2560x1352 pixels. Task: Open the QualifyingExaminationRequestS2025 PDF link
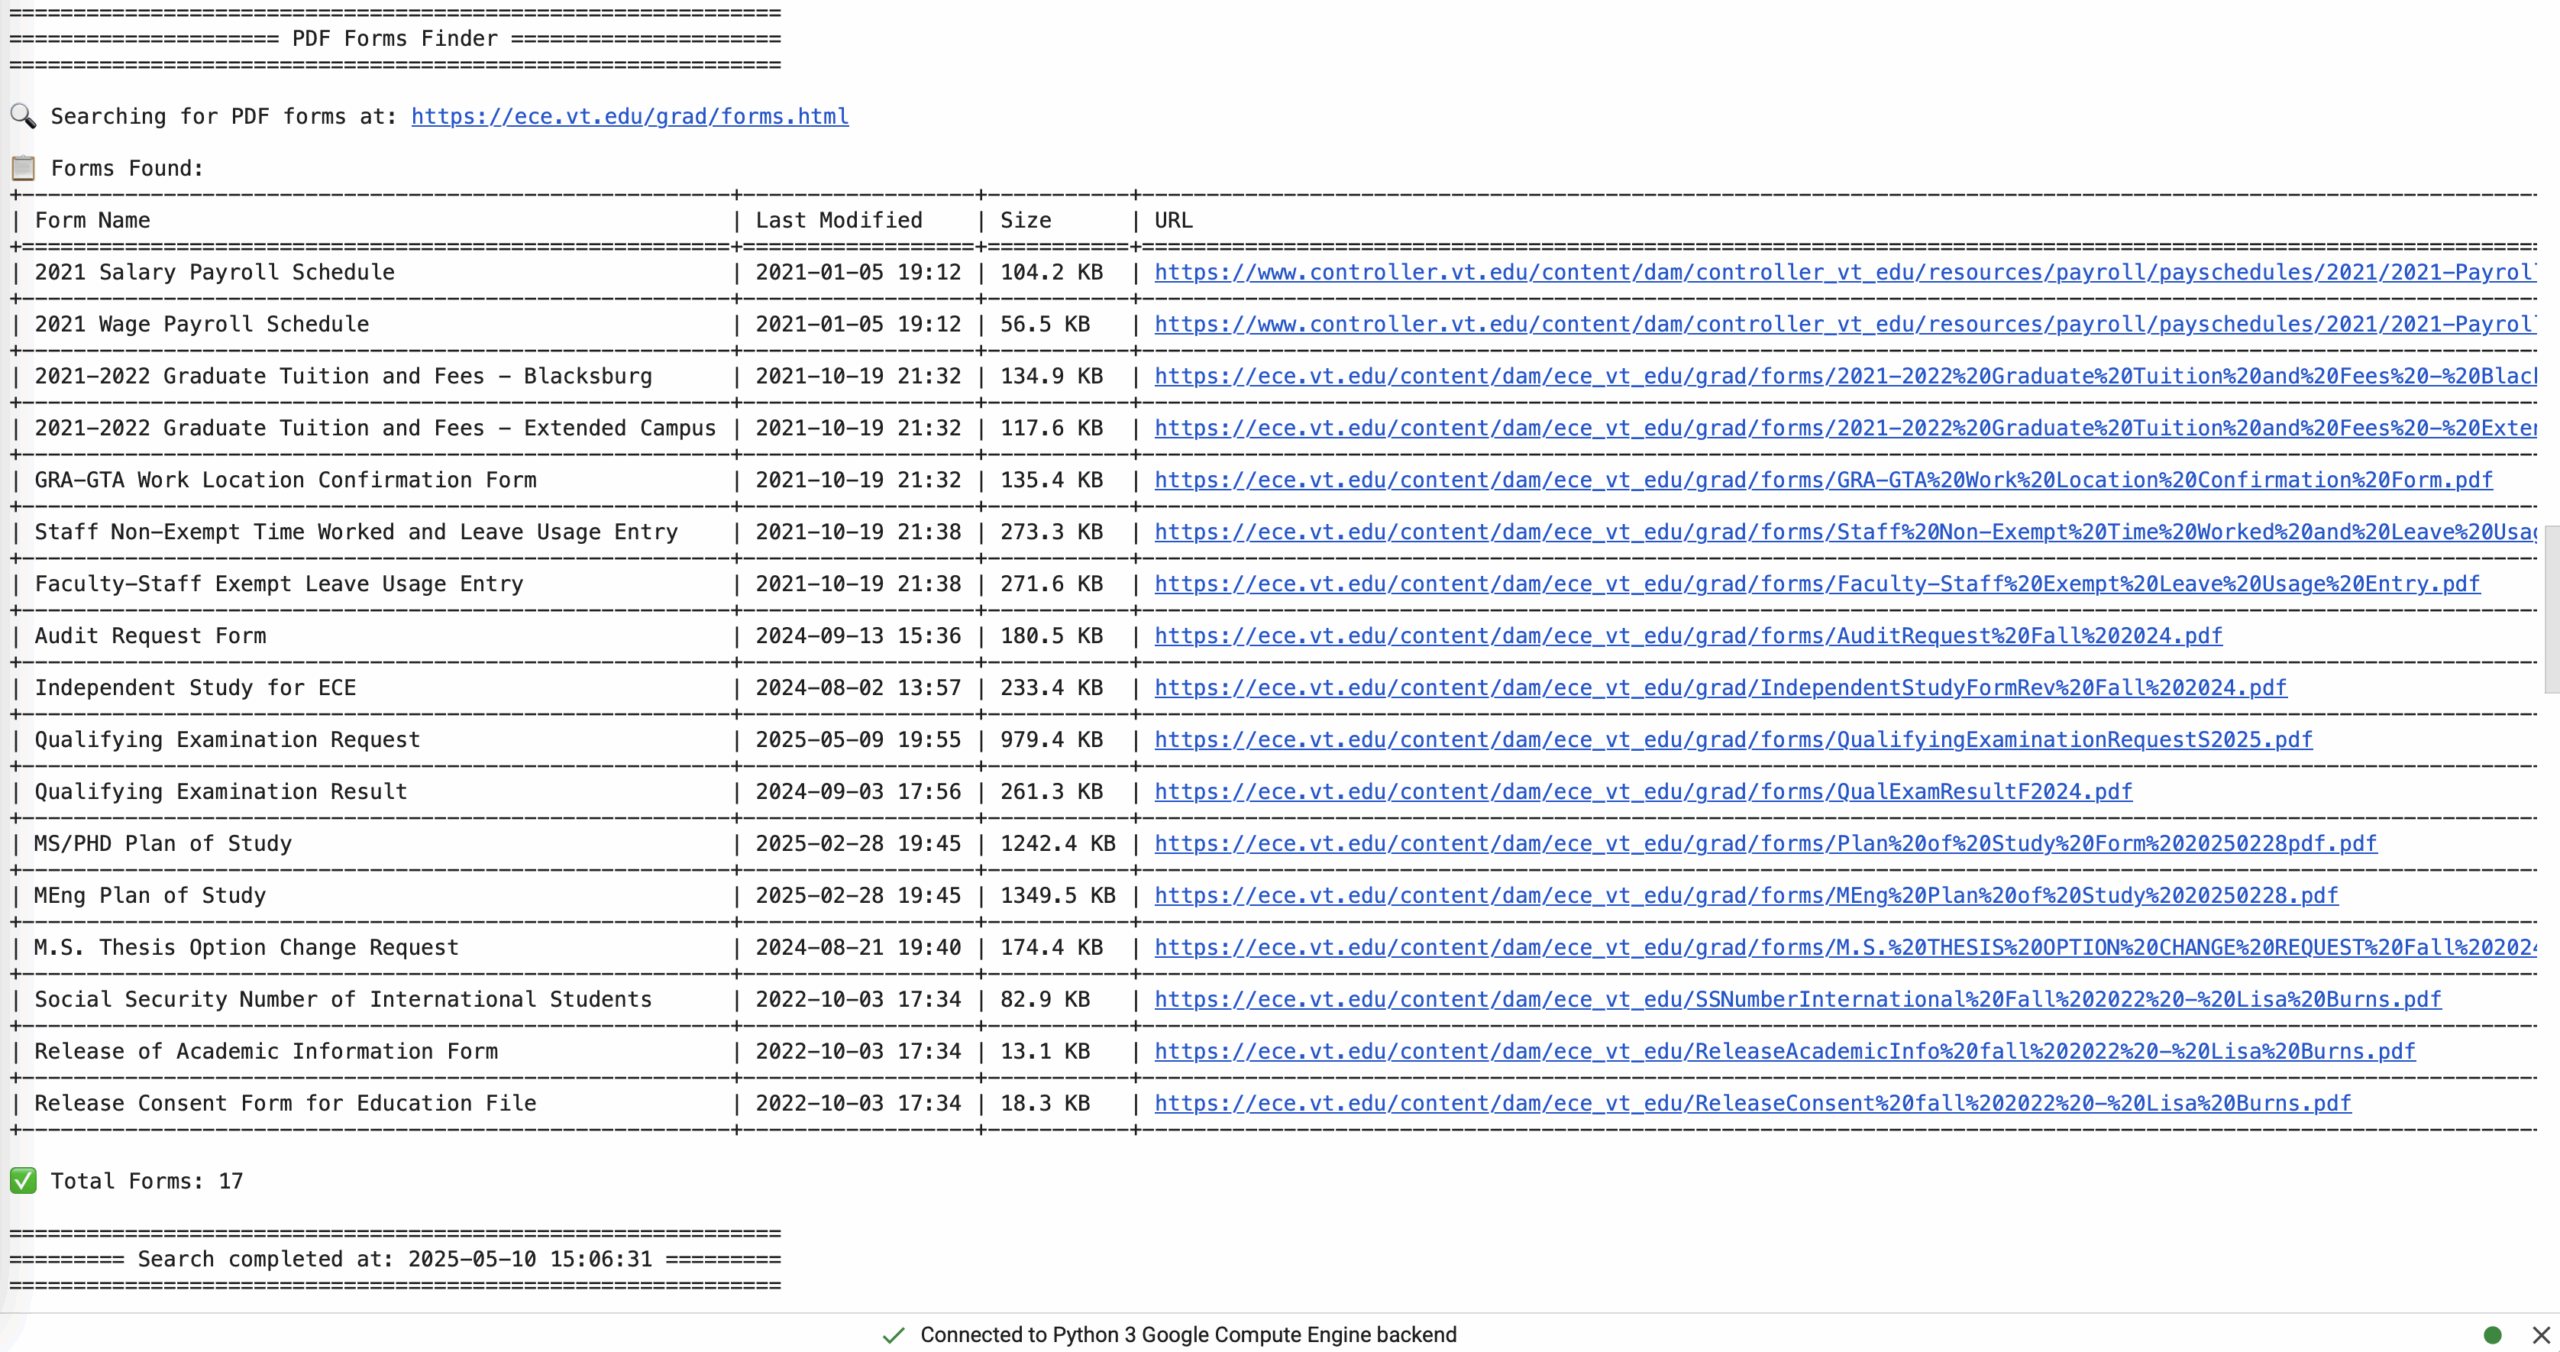1733,740
